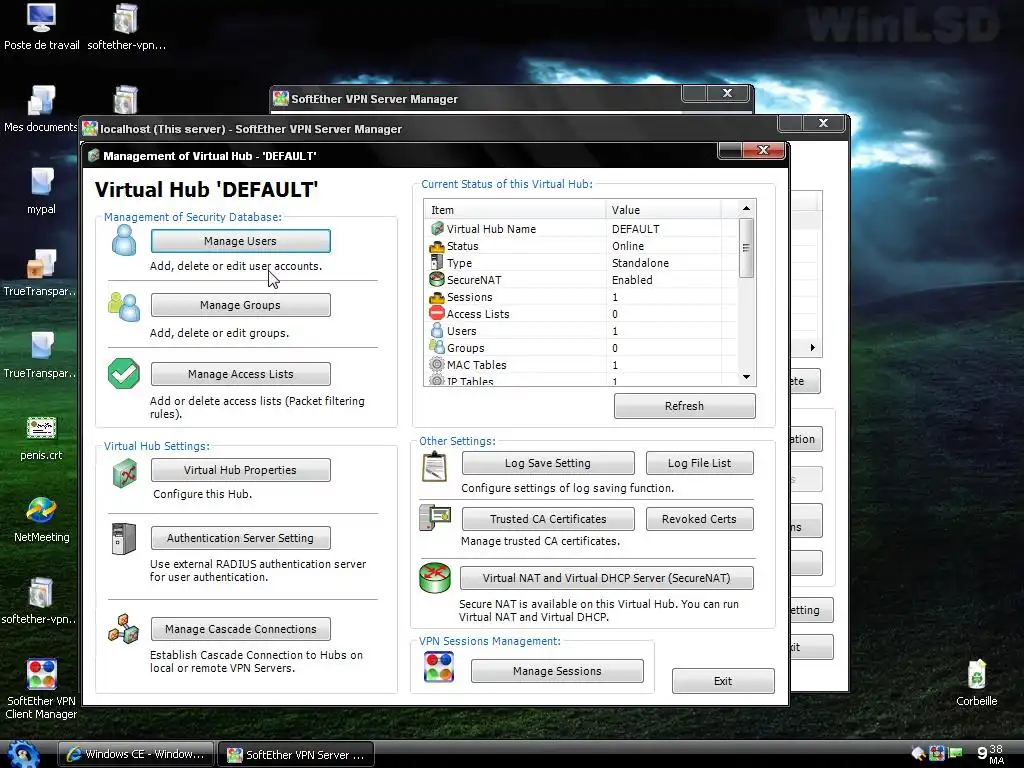Open Trusted CA Certificates

click(548, 519)
